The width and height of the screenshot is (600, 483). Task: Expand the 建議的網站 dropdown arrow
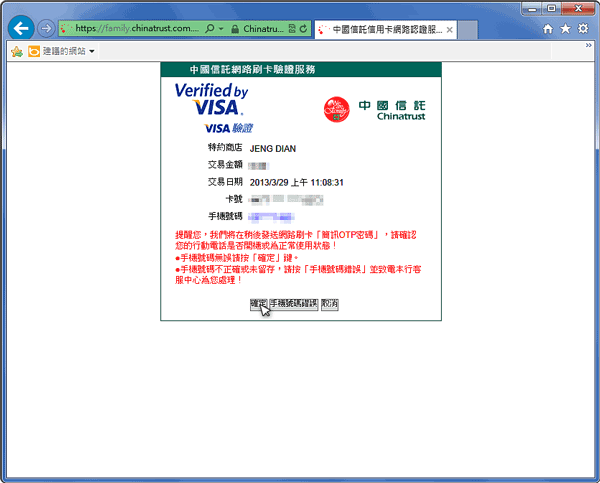pyautogui.click(x=92, y=51)
